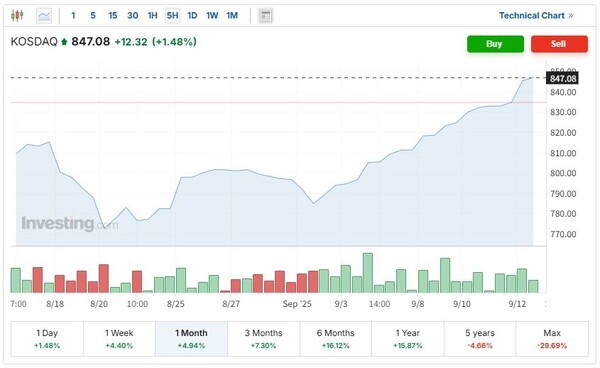Set interval to 1 minute
The height and width of the screenshot is (368, 600).
tap(73, 16)
